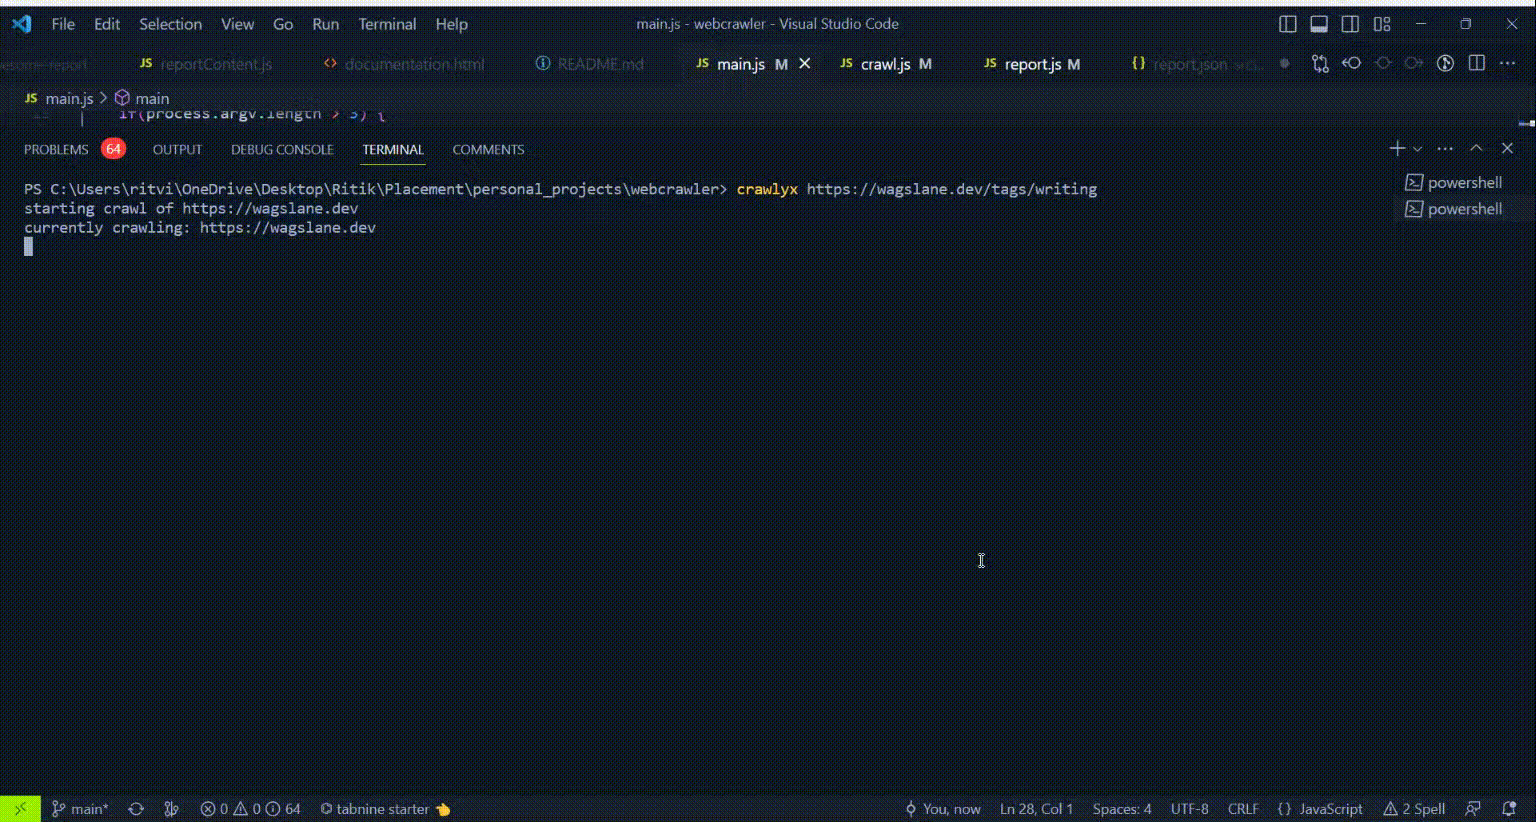1536x822 pixels.
Task: Select the main symbol in breadcrumb
Action: pos(142,98)
